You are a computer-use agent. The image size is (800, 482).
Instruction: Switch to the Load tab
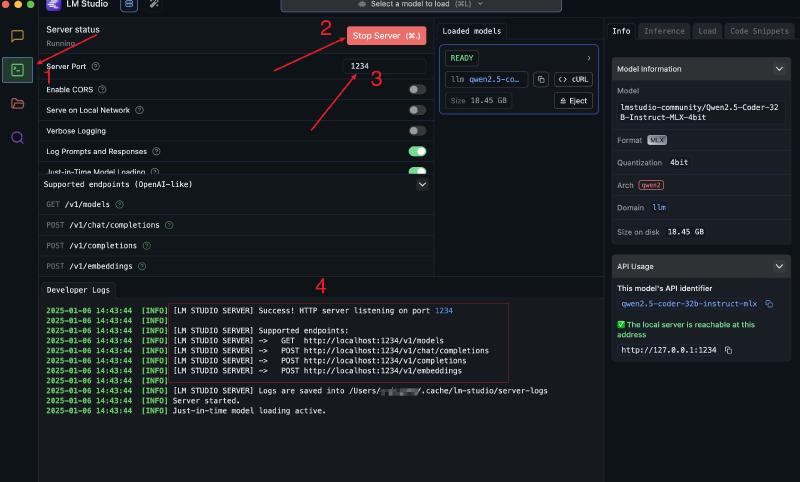click(x=707, y=31)
